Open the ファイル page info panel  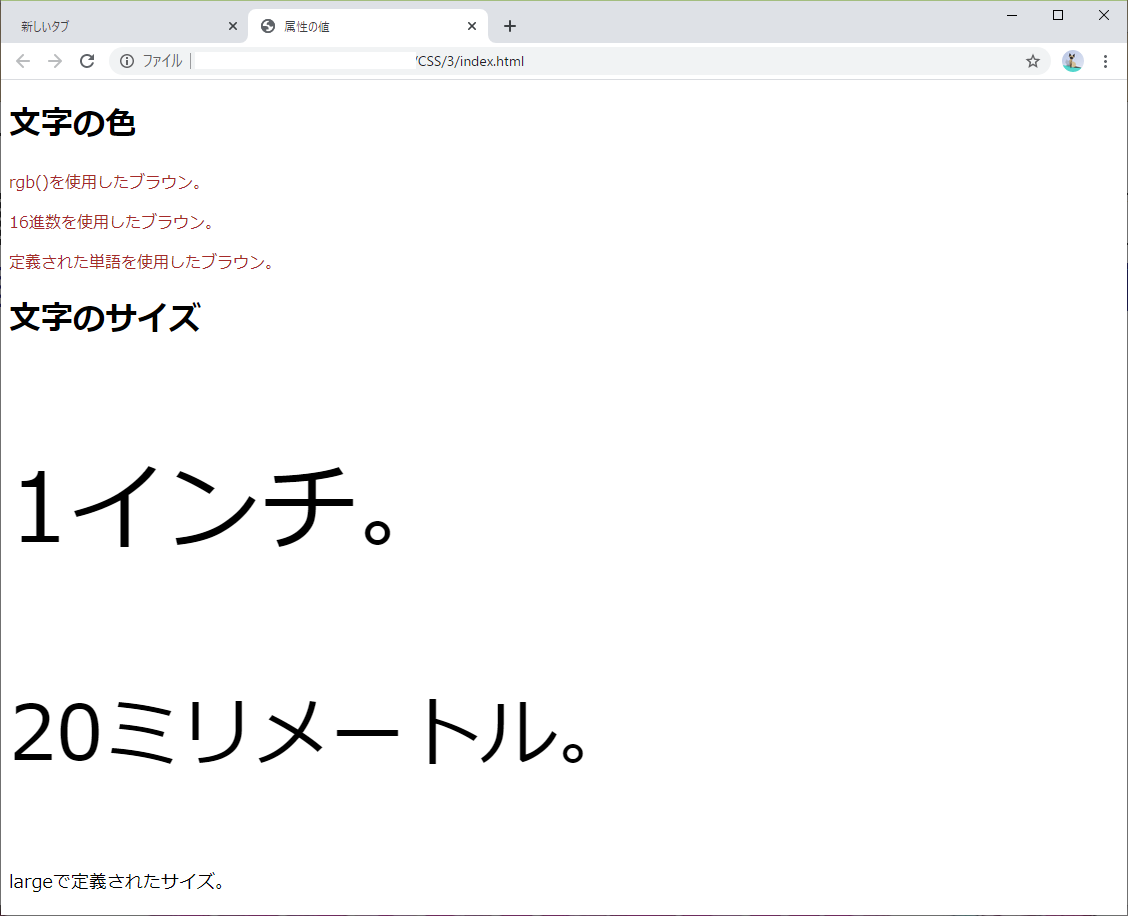pyautogui.click(x=127, y=61)
